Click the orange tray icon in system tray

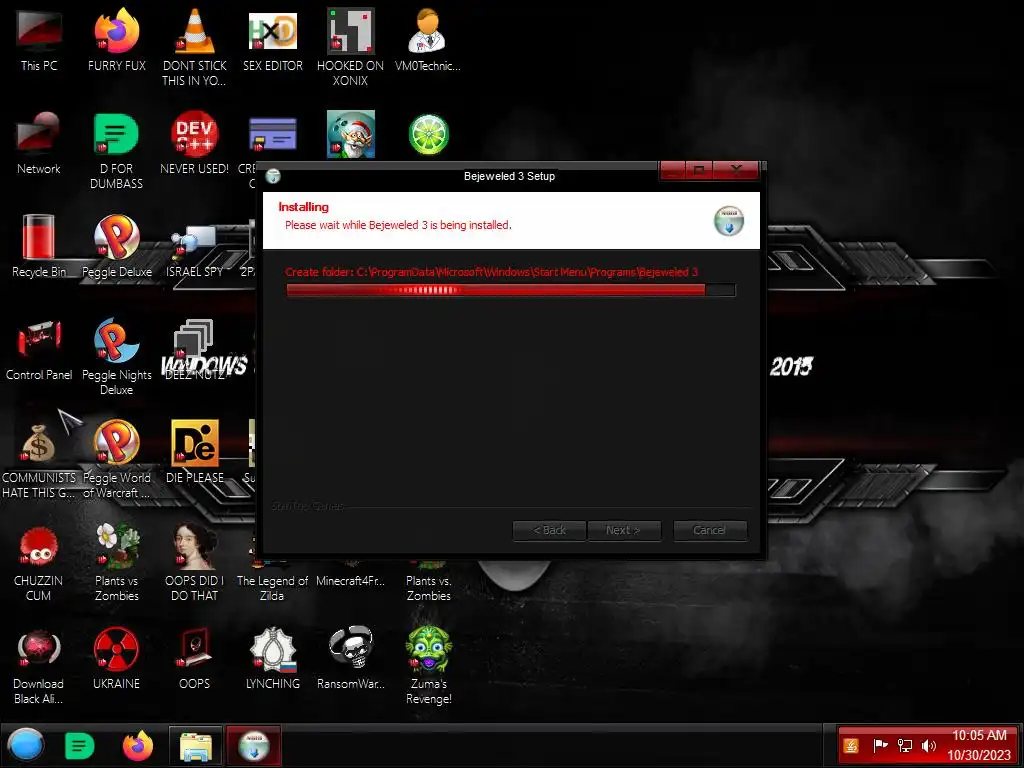point(851,746)
